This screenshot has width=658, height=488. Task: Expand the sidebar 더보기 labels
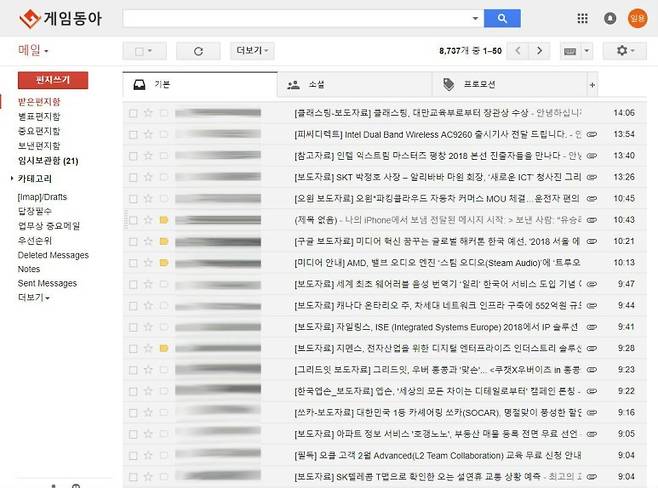pyautogui.click(x=34, y=297)
